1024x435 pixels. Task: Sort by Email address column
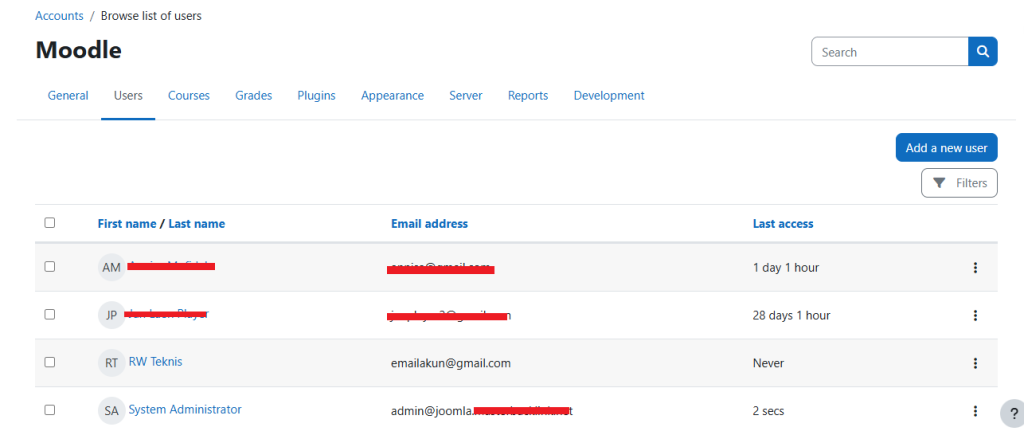coord(429,223)
